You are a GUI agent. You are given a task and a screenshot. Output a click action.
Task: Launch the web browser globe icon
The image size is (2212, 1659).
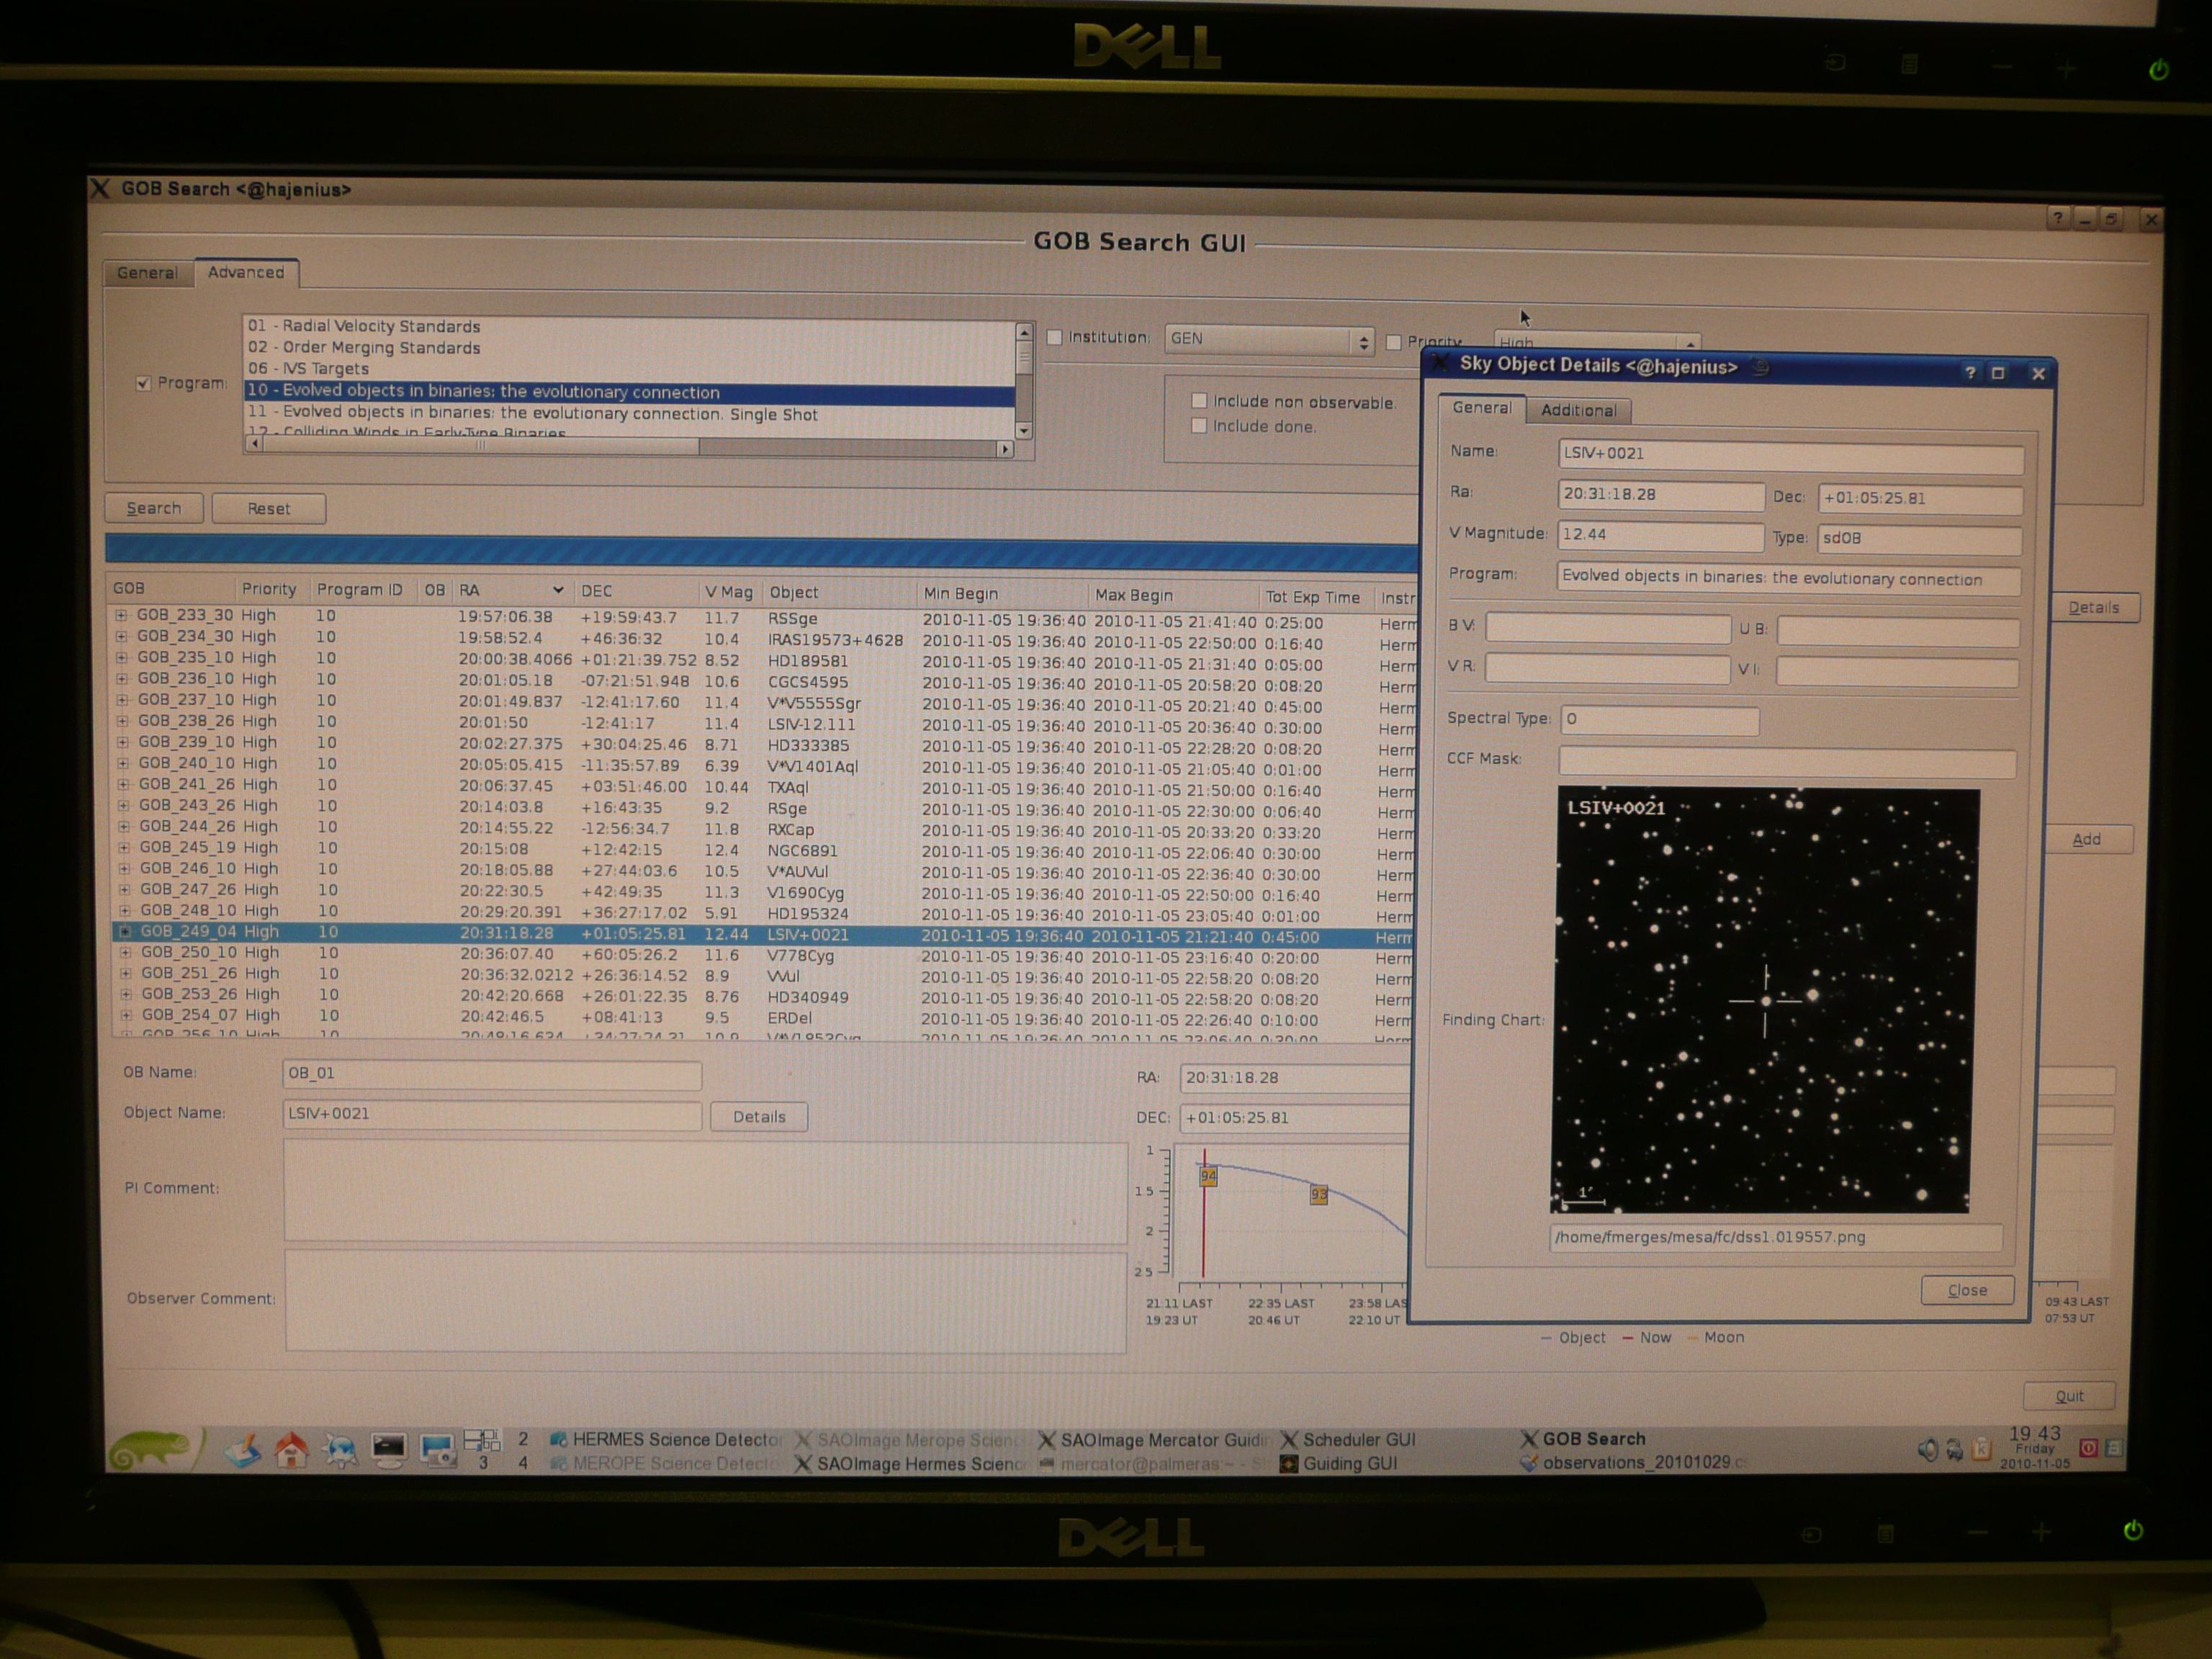[340, 1450]
